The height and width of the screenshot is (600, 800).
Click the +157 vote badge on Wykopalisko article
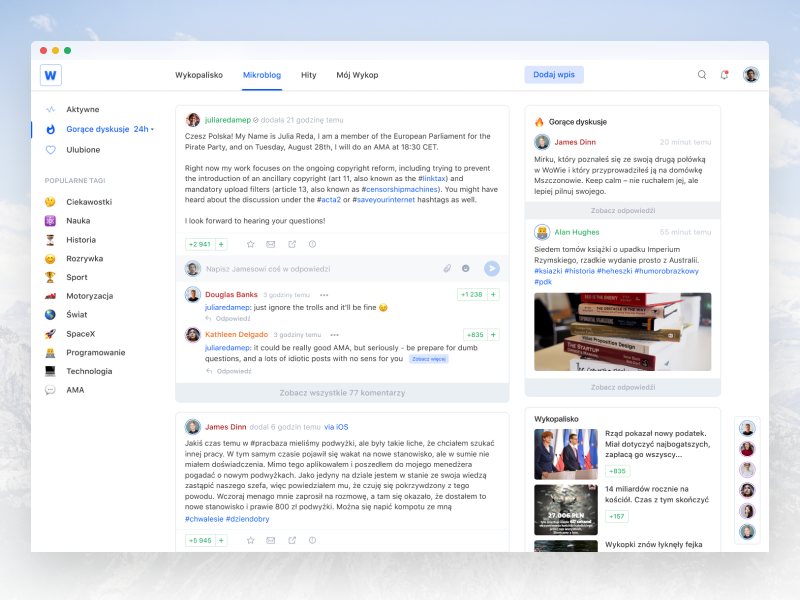[x=617, y=516]
